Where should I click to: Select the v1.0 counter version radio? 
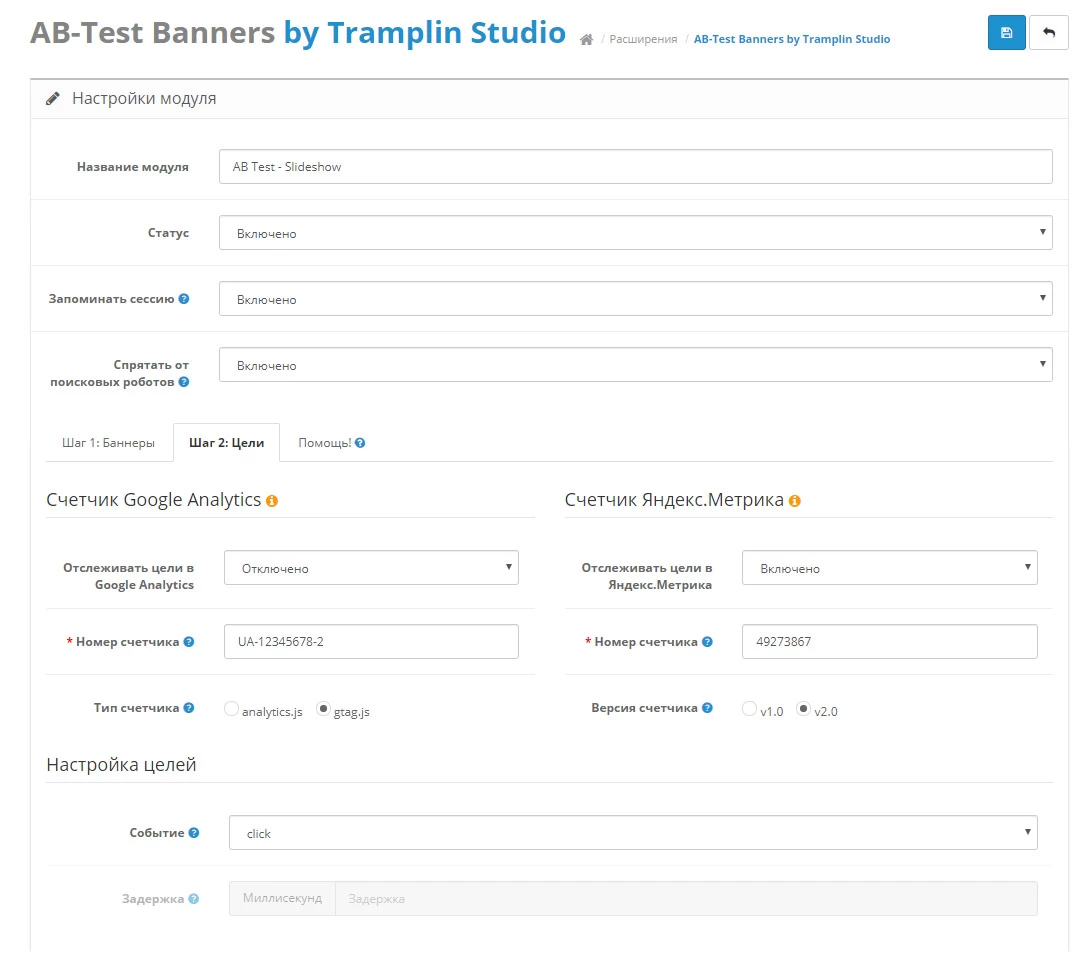(749, 709)
